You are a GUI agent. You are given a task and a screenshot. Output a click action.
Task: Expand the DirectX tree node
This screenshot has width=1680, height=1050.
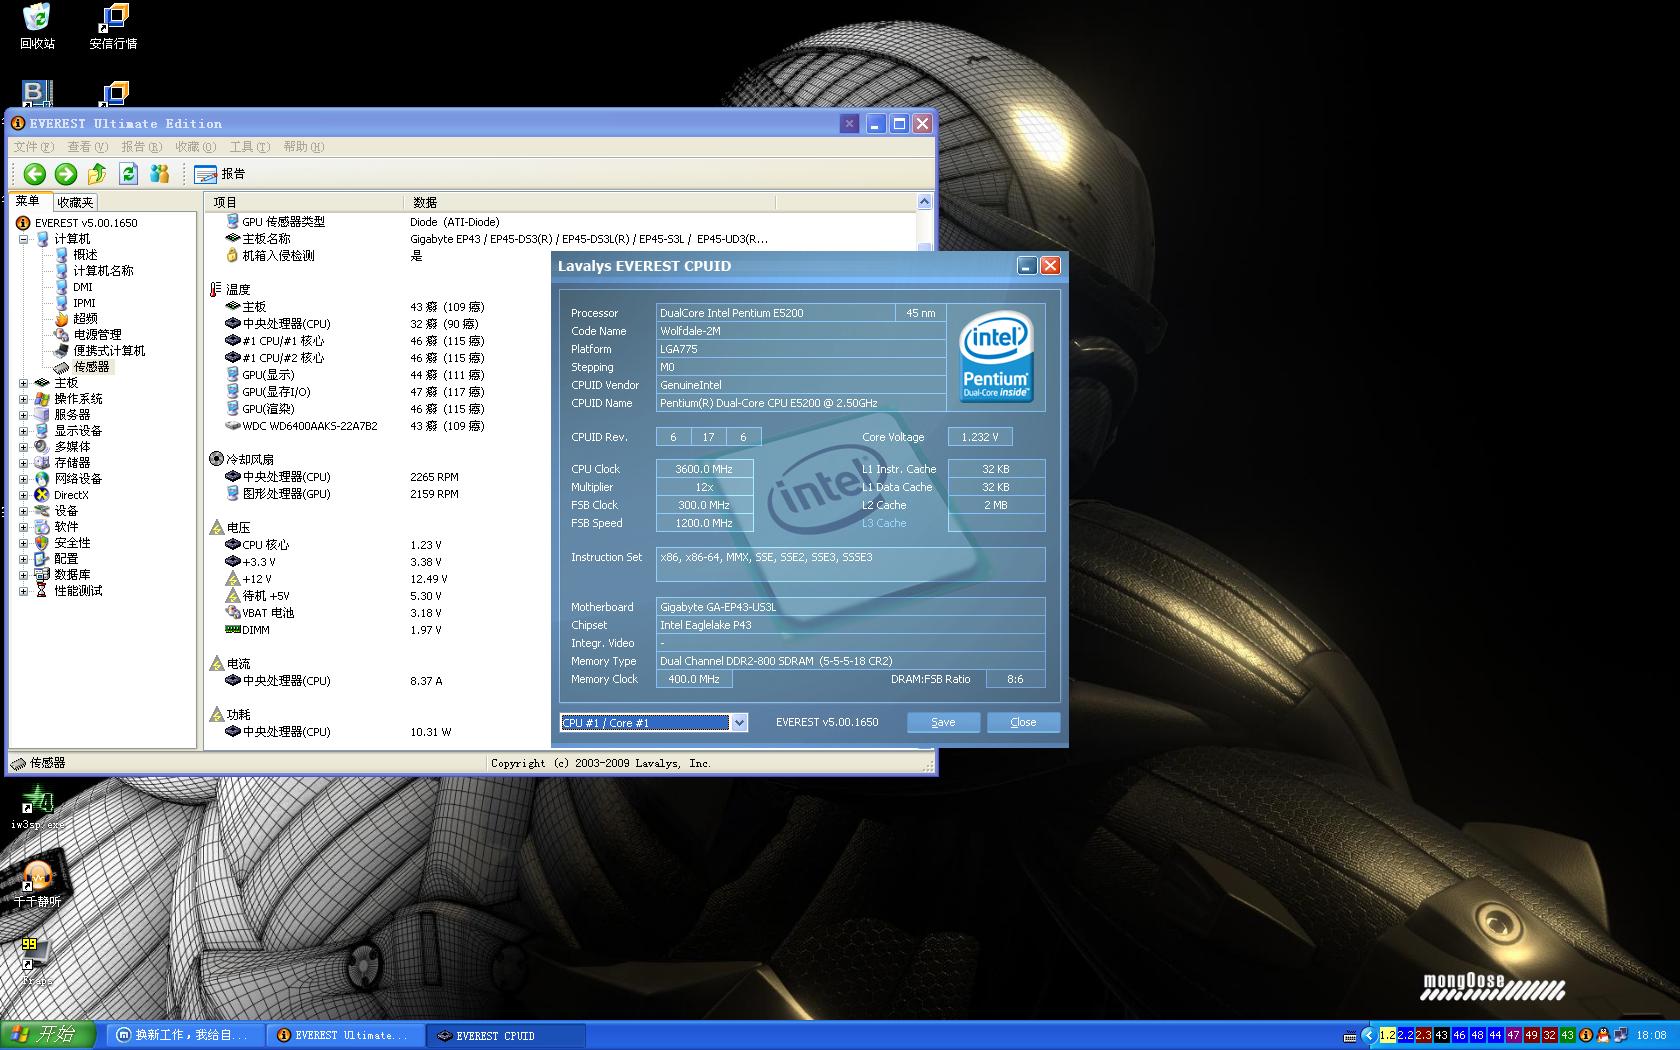point(23,495)
